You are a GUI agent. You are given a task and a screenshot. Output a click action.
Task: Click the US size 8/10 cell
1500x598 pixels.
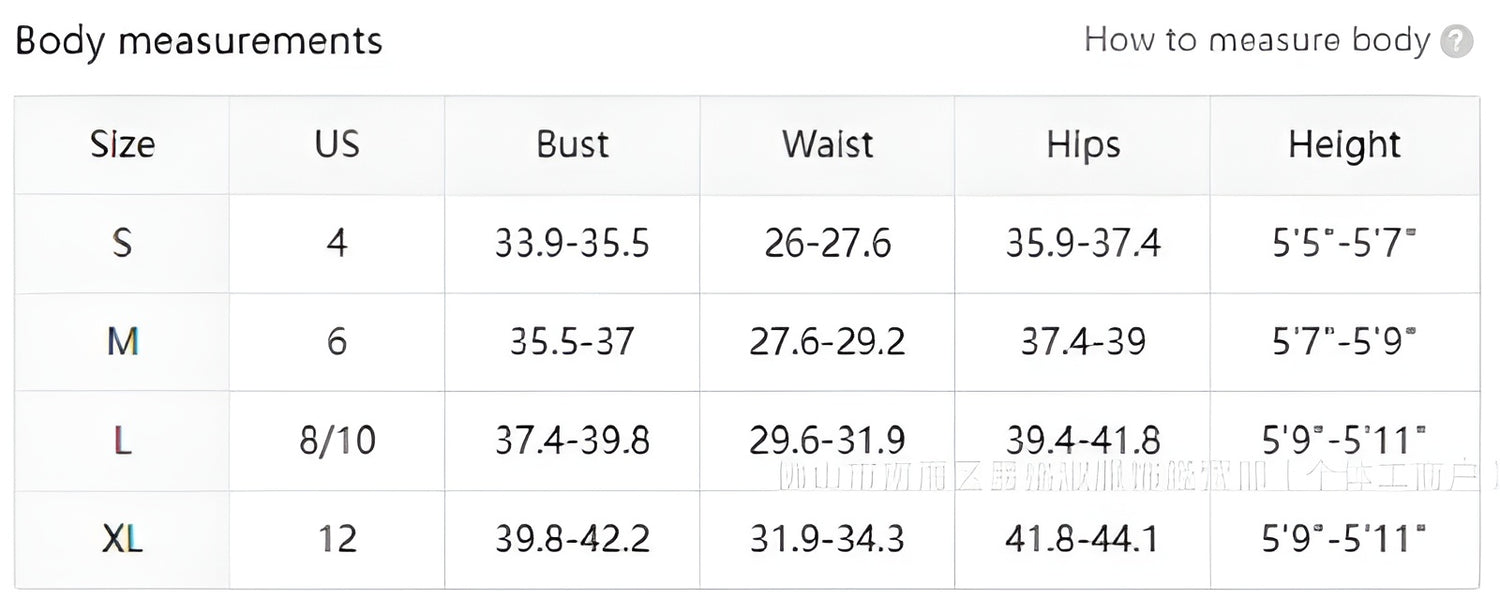pos(337,440)
